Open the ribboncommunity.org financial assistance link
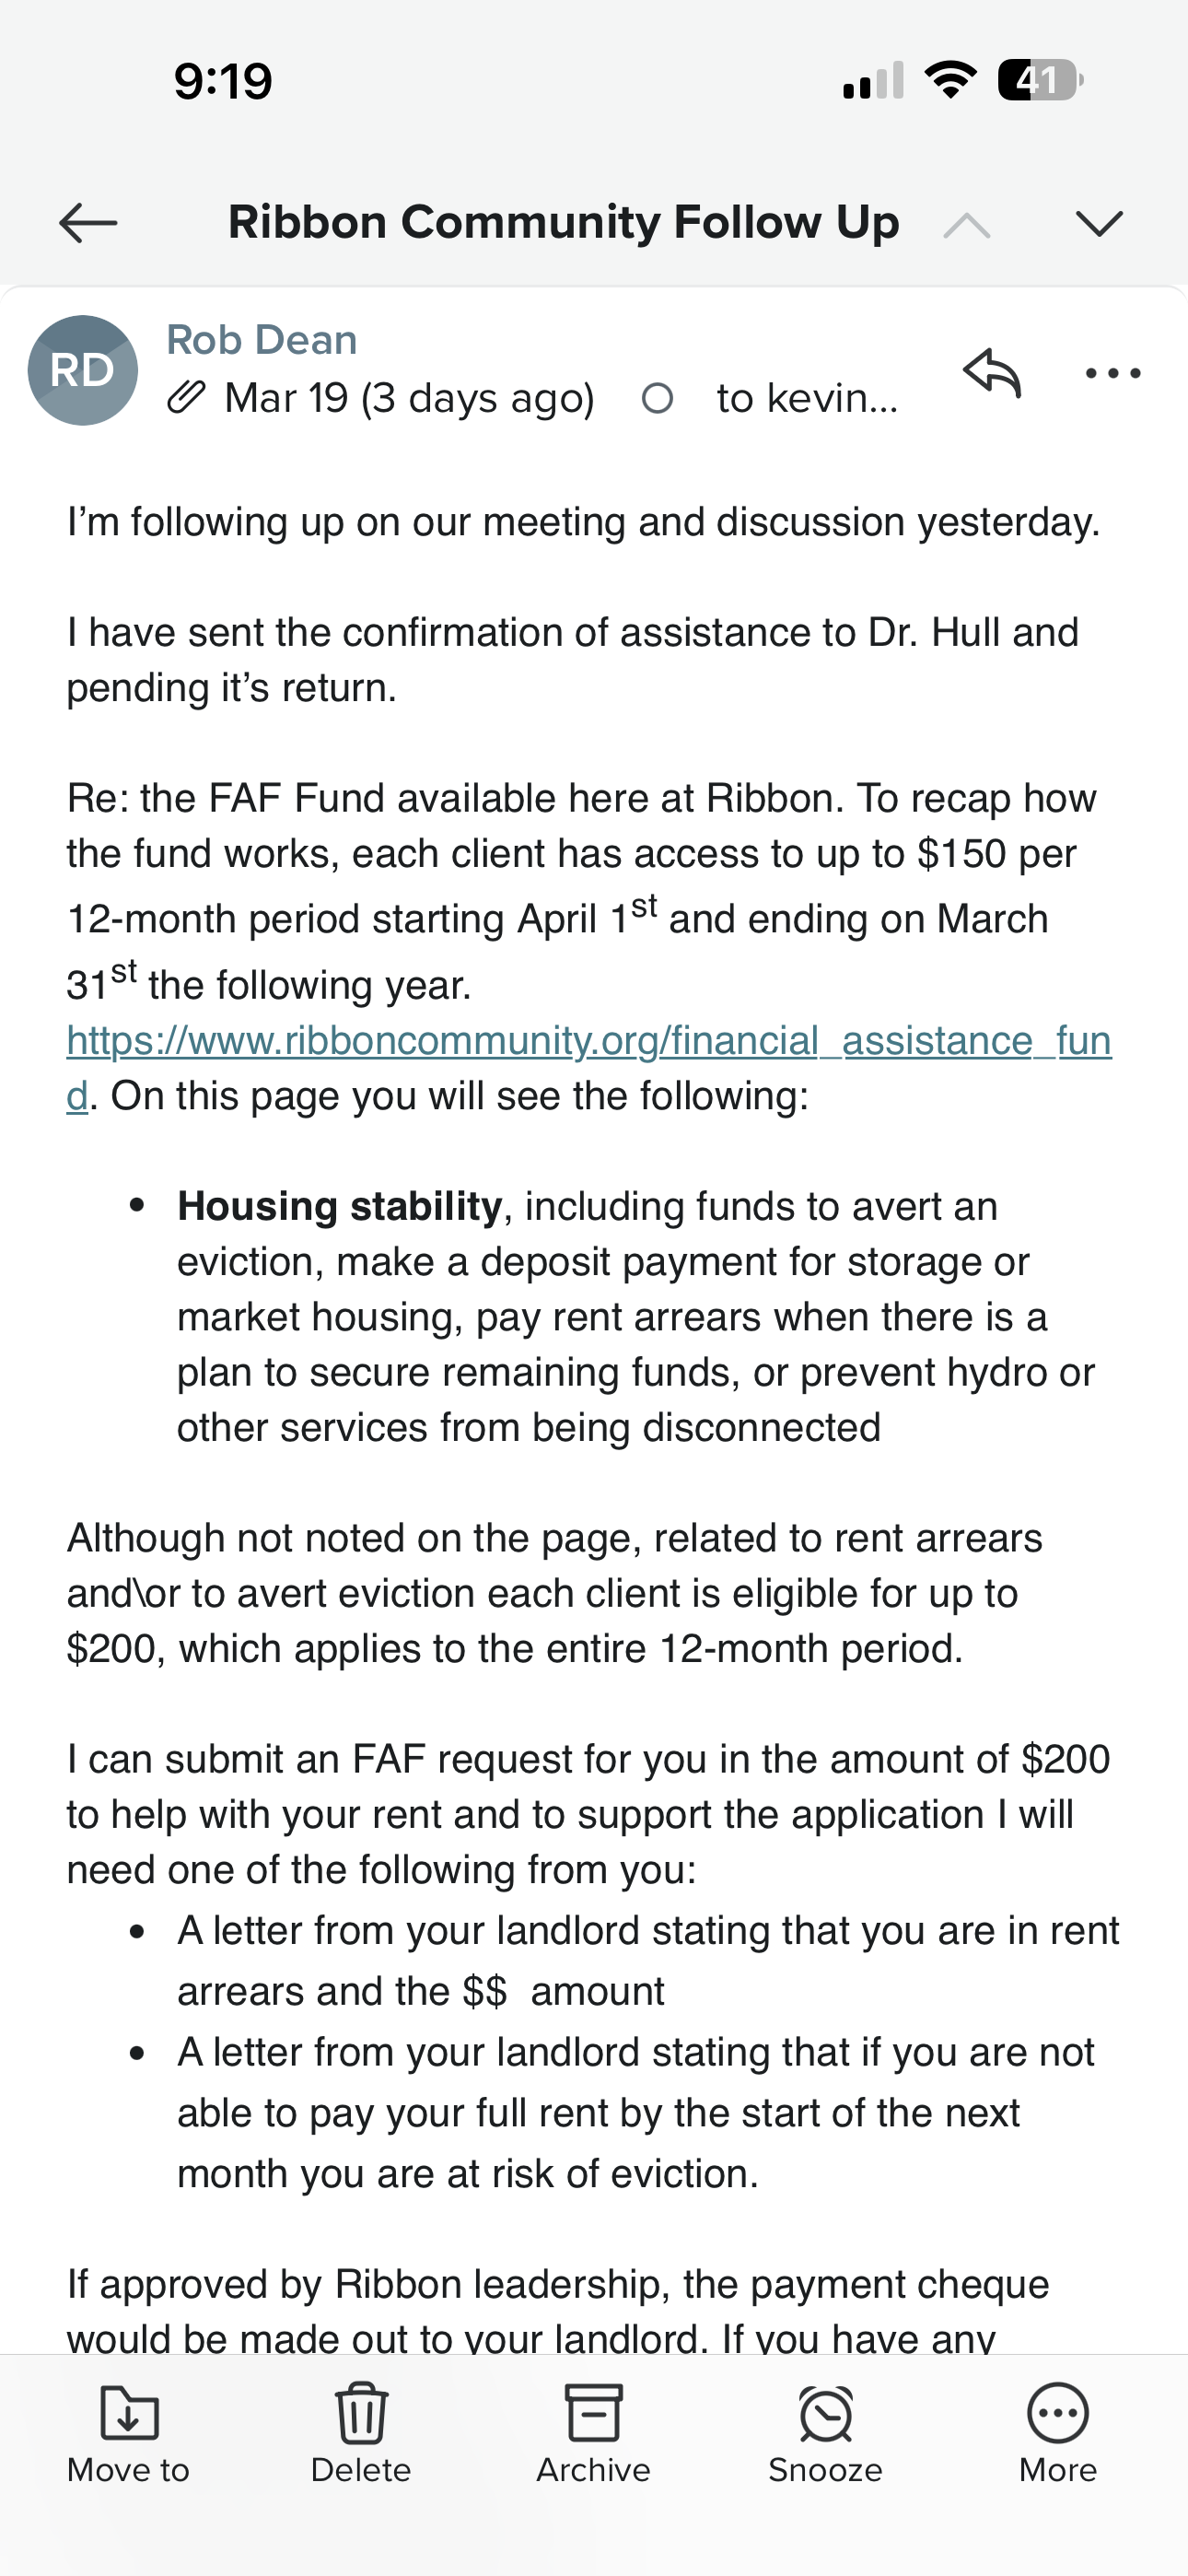Viewport: 1188px width, 2576px height. pos(588,1041)
